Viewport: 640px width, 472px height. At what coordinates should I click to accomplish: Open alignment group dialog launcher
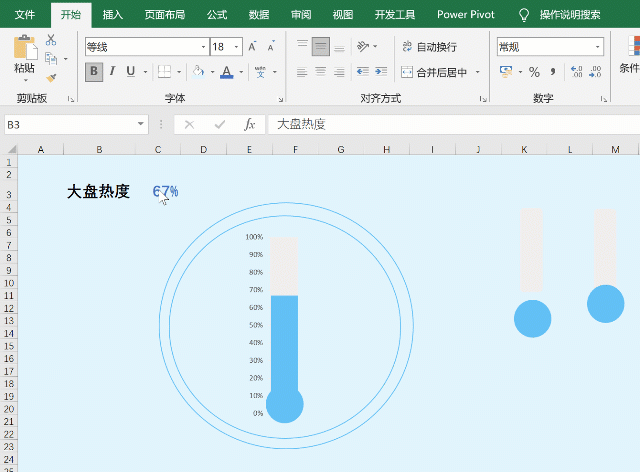pos(483,99)
